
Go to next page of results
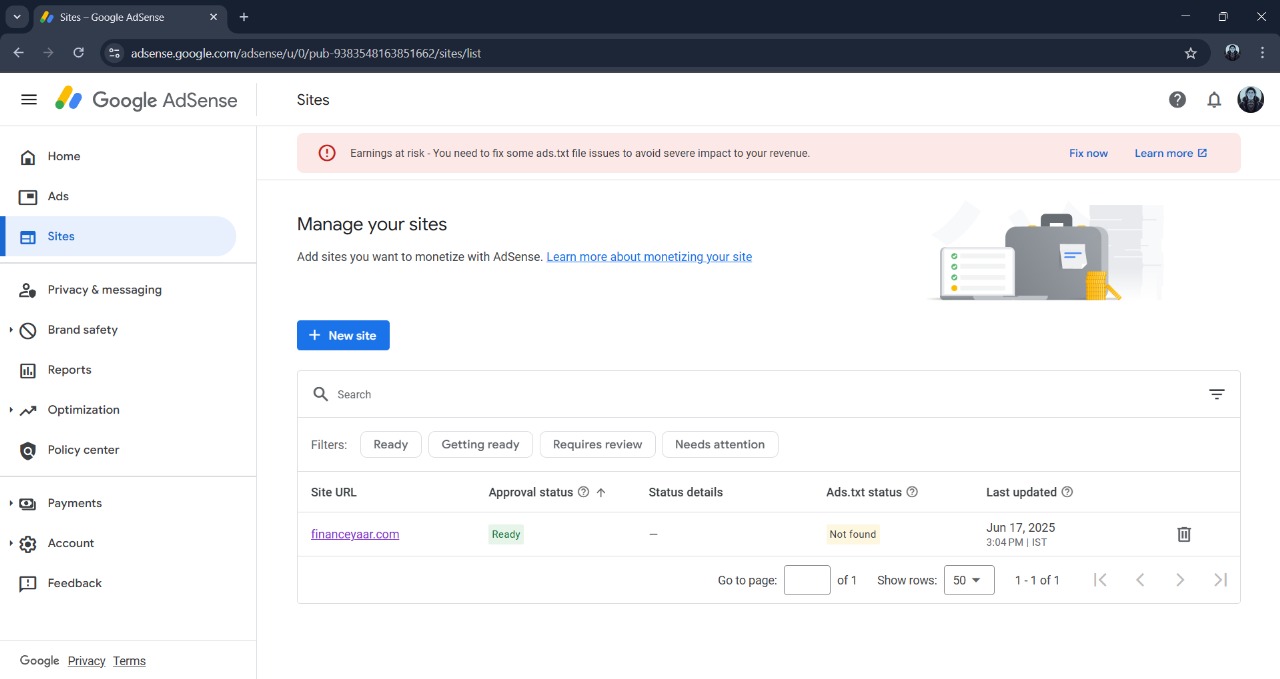[x=1180, y=580]
